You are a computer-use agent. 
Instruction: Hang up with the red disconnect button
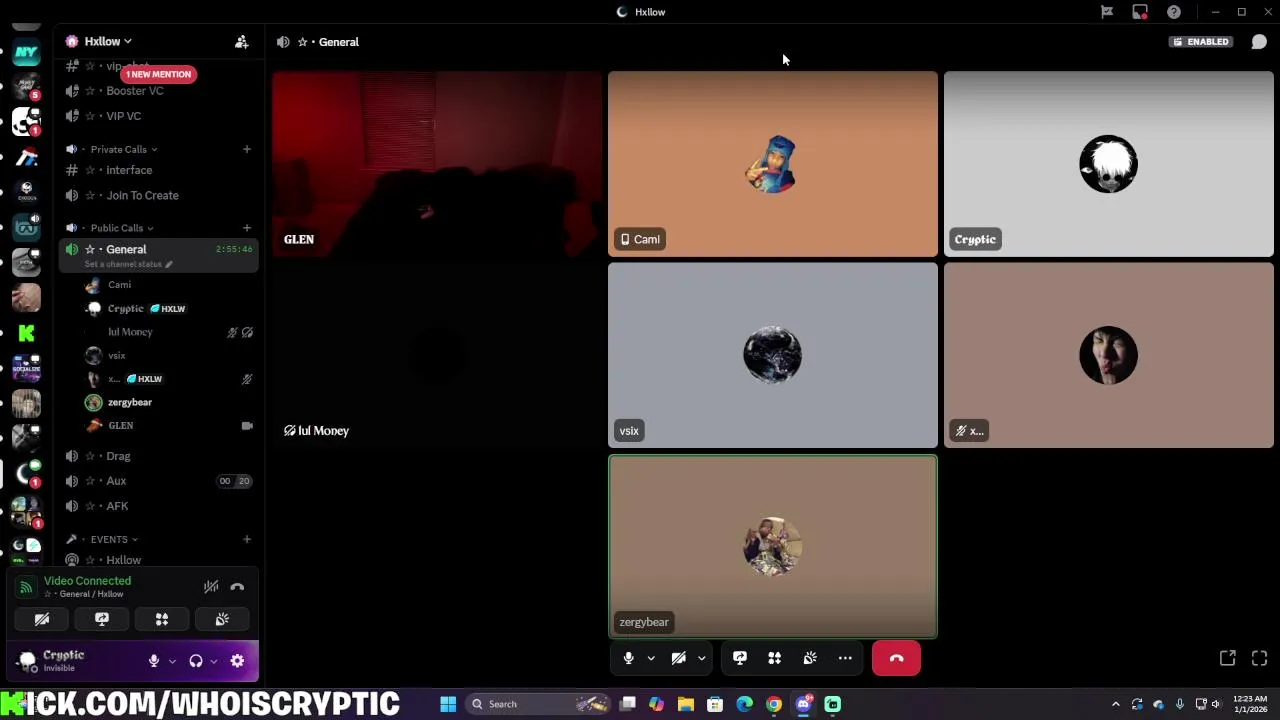click(896, 658)
